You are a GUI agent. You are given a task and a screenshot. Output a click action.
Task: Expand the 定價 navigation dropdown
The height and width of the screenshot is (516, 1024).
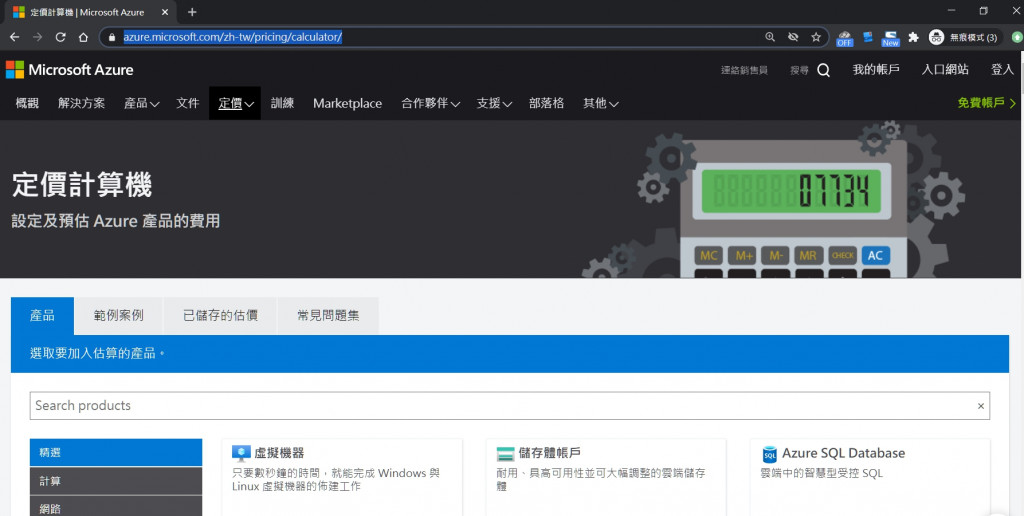tap(236, 103)
